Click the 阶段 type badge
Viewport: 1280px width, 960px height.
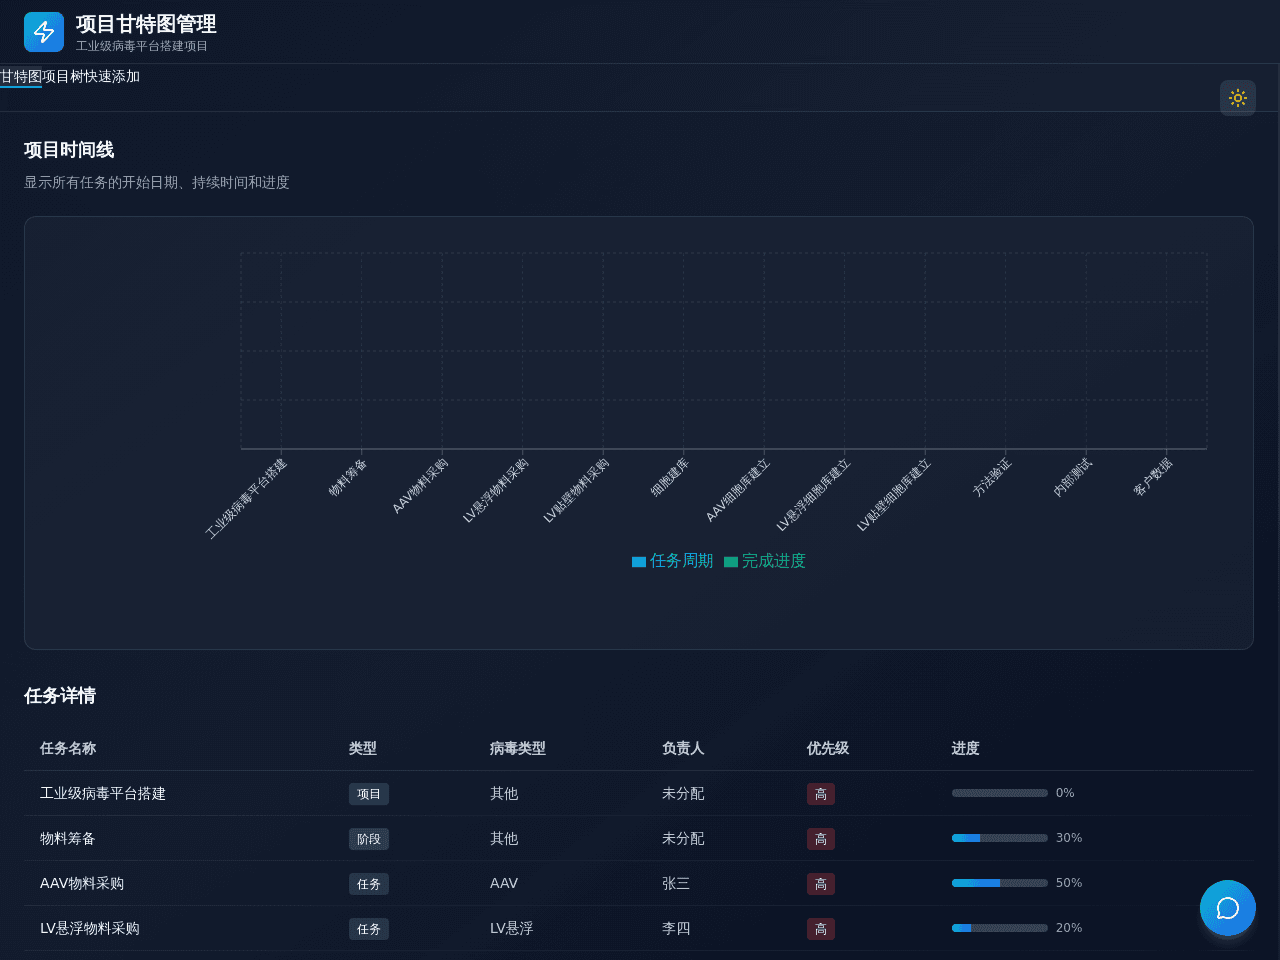tap(369, 839)
